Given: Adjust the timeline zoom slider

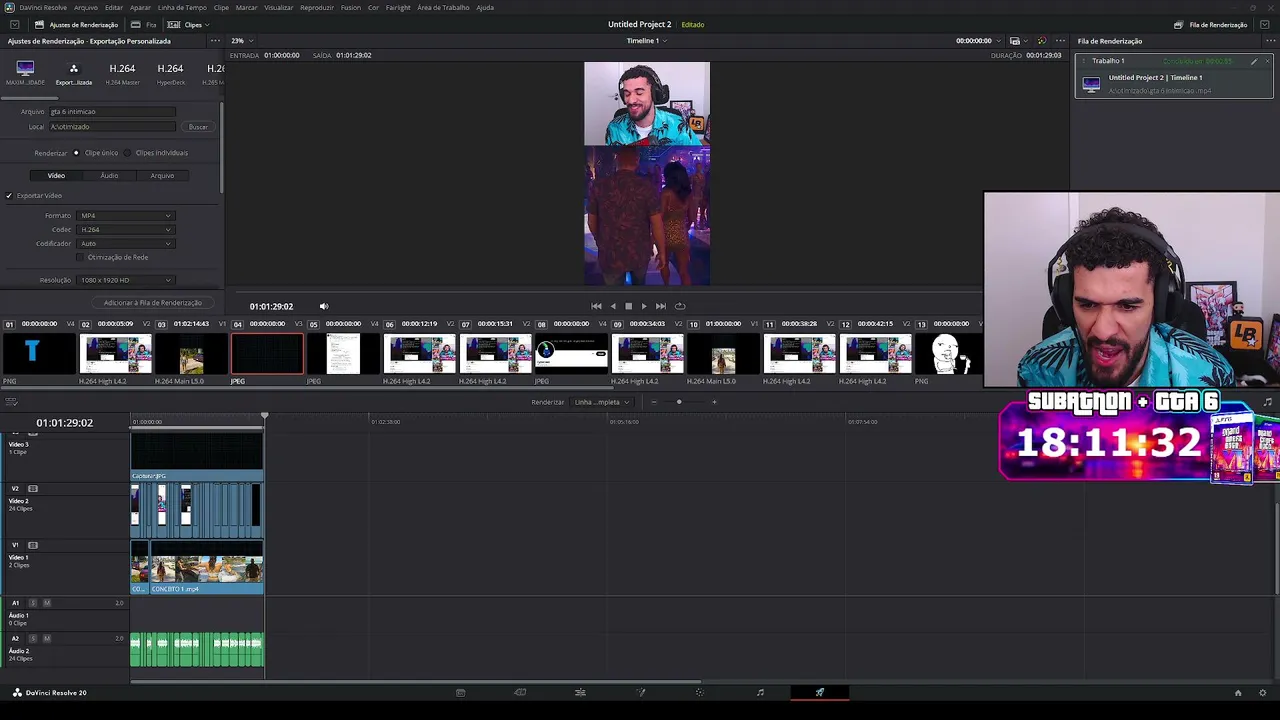Looking at the screenshot, I should pos(679,402).
